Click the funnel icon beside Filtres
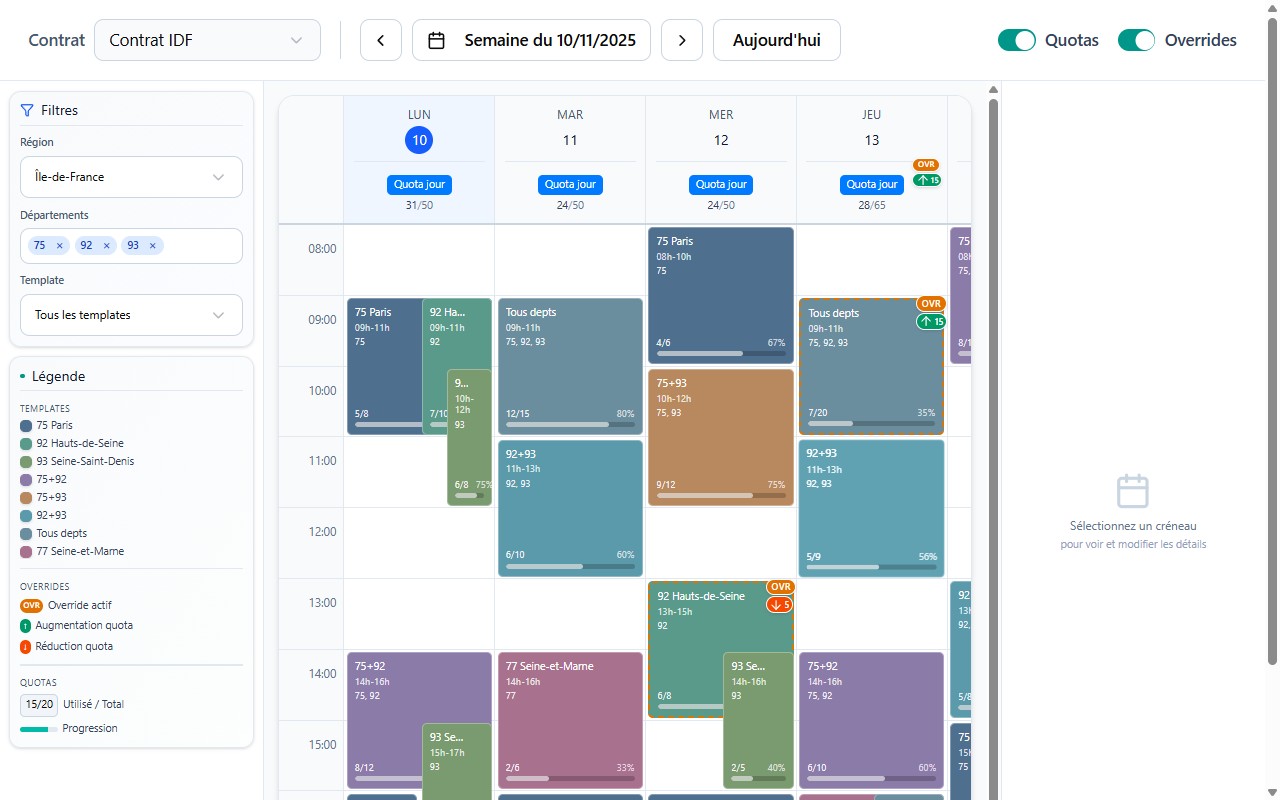This screenshot has width=1280, height=800. tap(27, 110)
